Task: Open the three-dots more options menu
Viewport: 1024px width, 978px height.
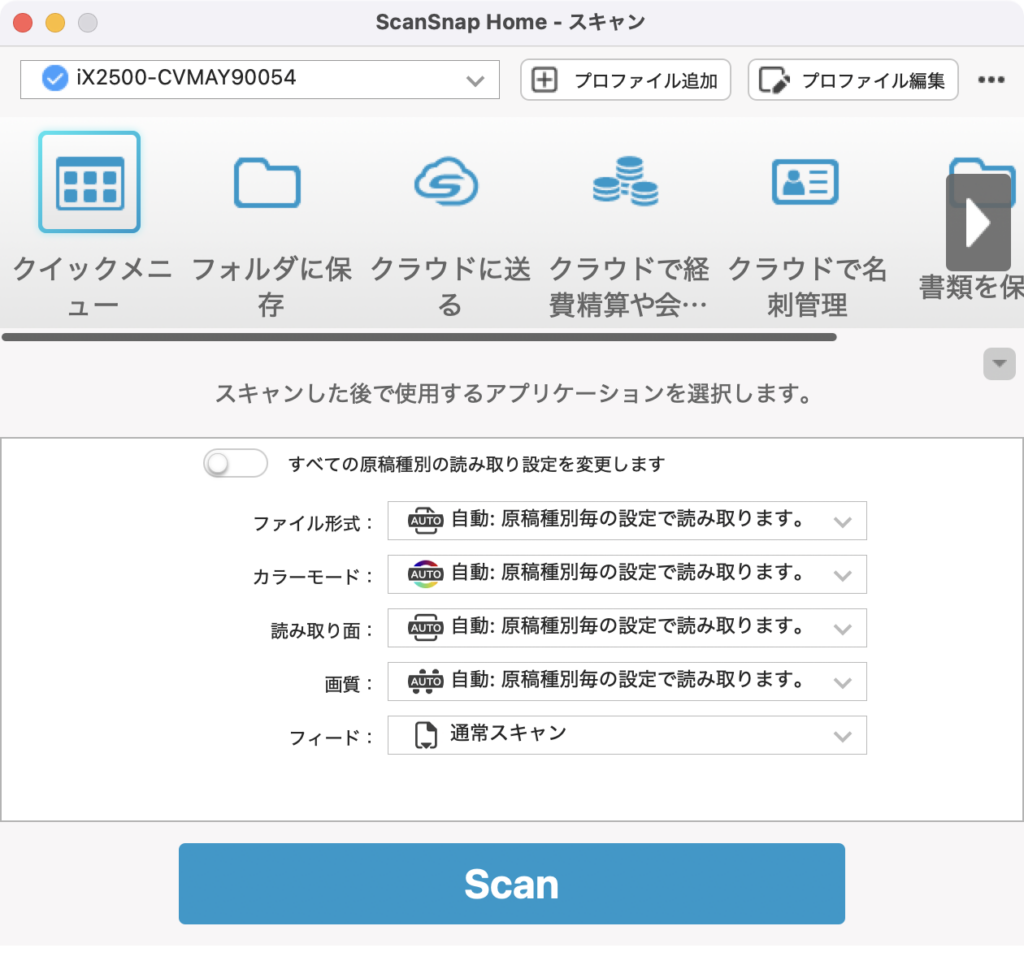Action: (x=991, y=80)
